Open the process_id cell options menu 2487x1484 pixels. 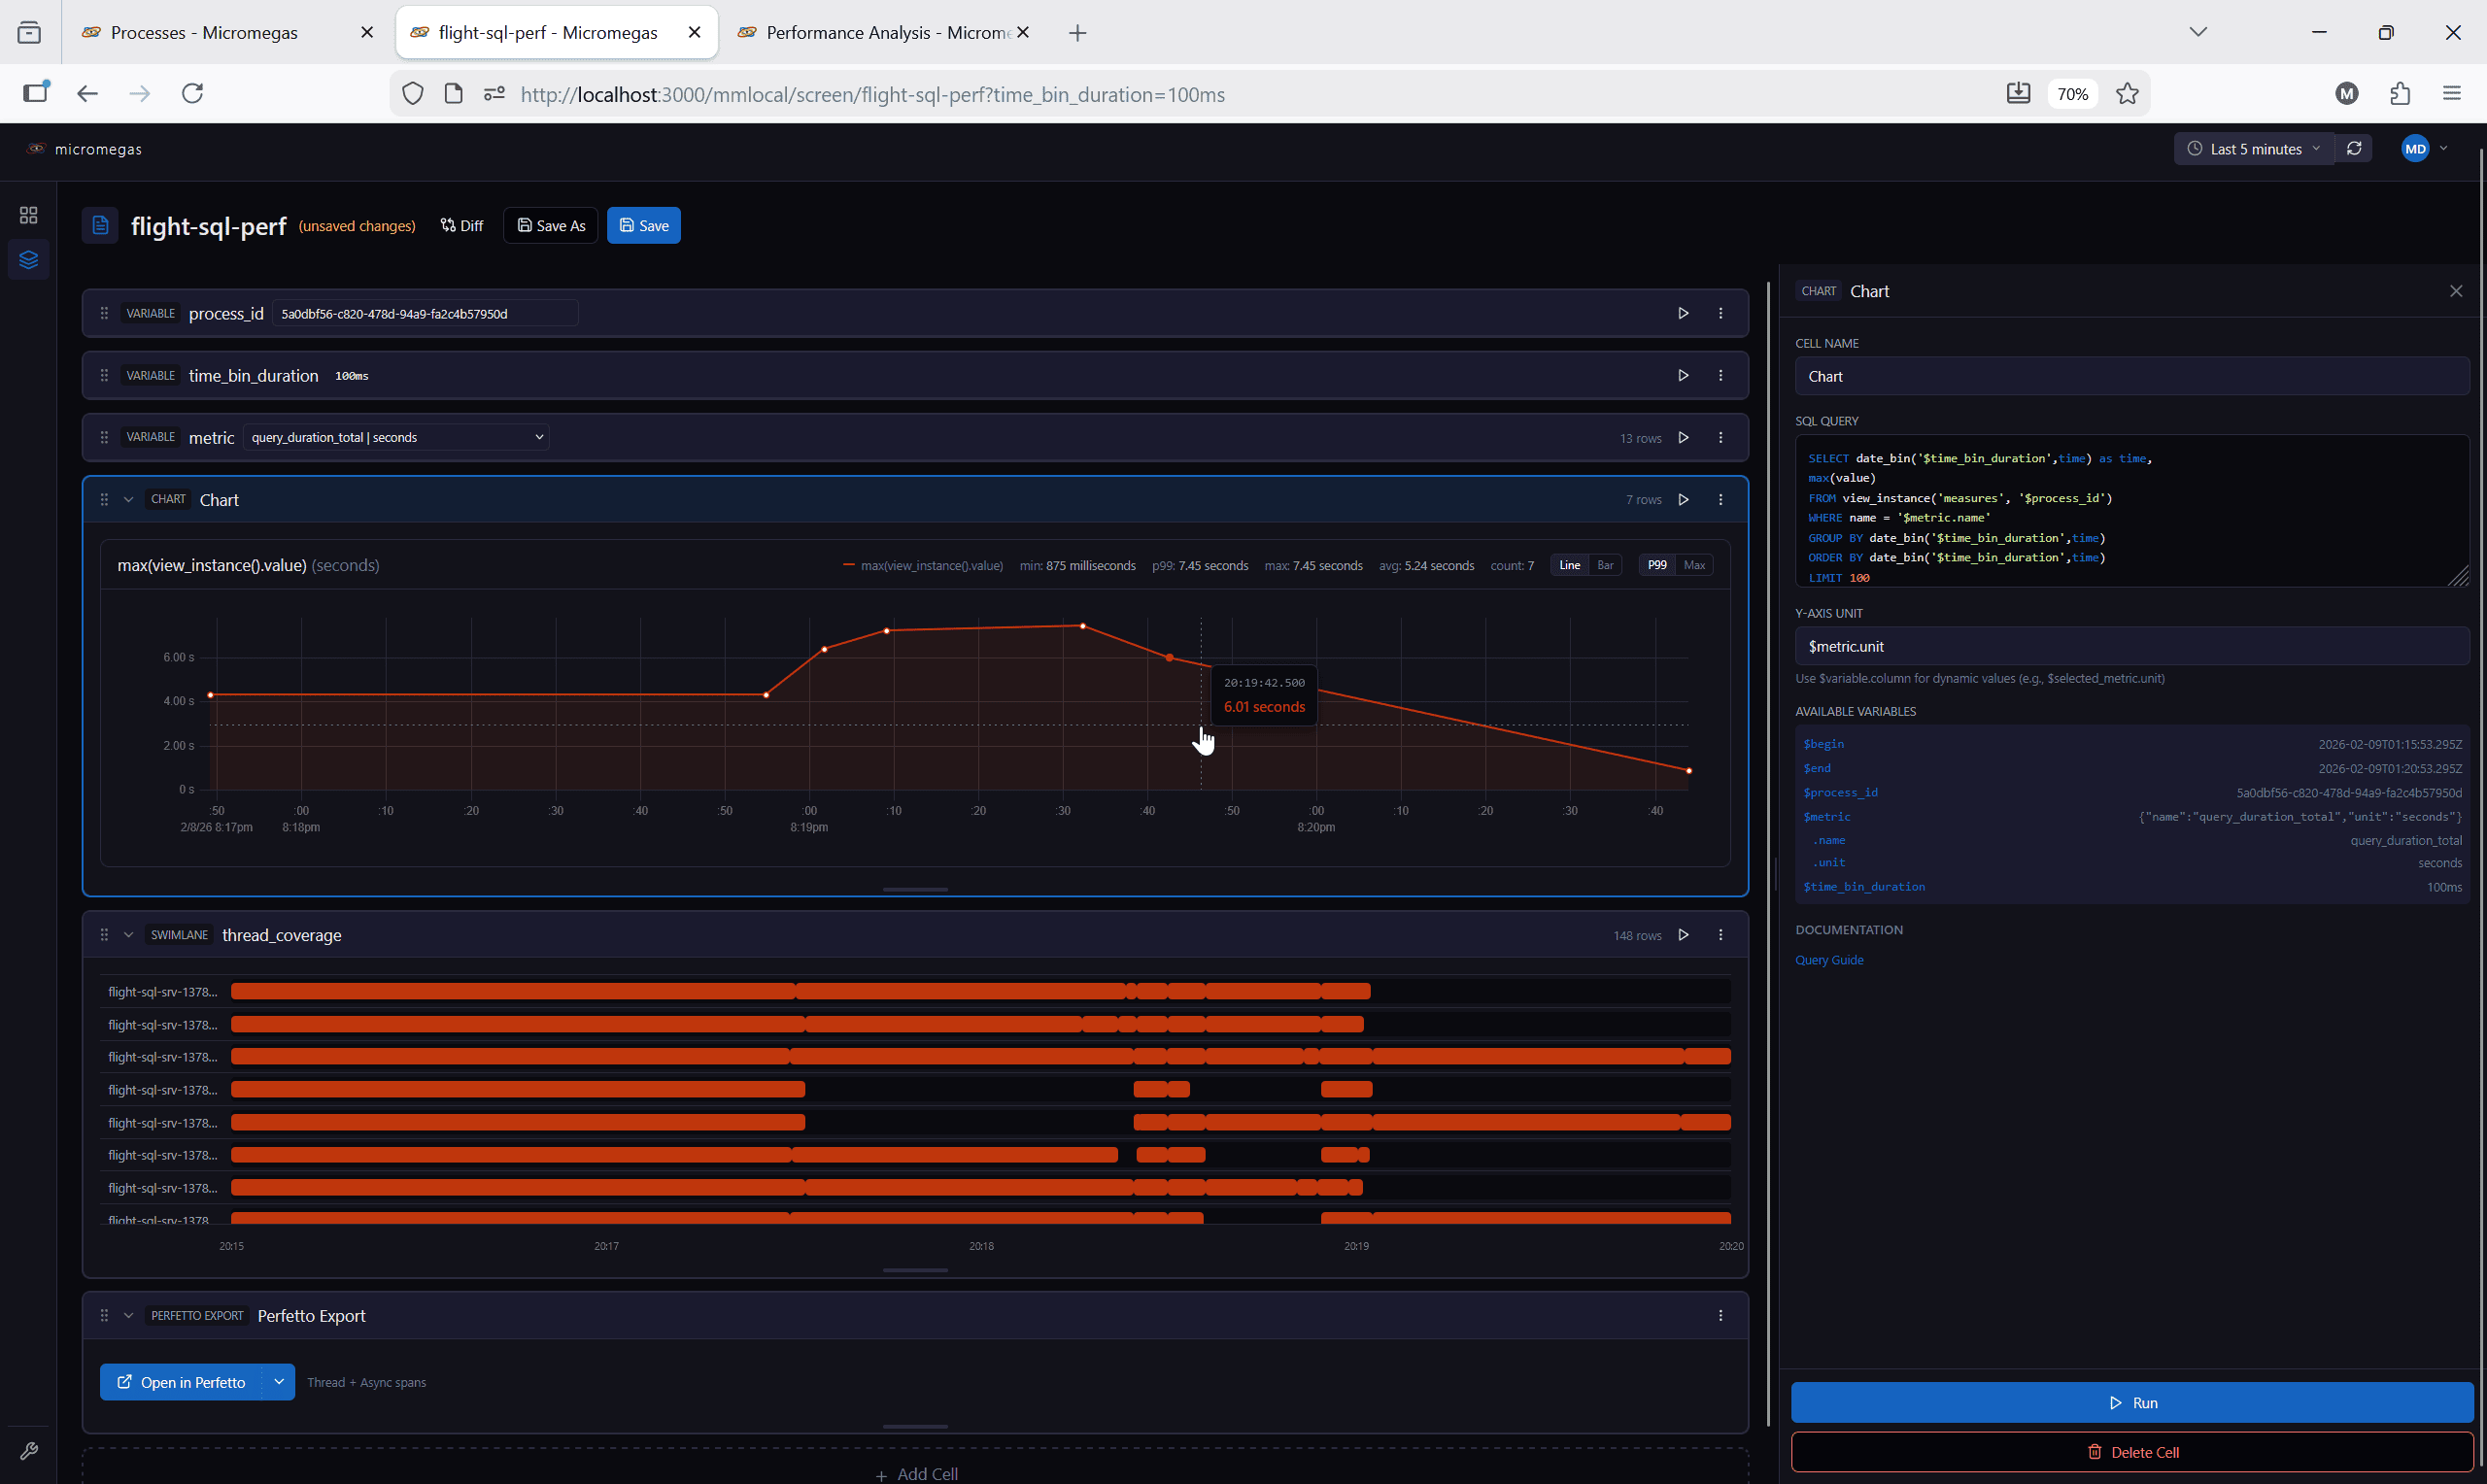(1720, 313)
